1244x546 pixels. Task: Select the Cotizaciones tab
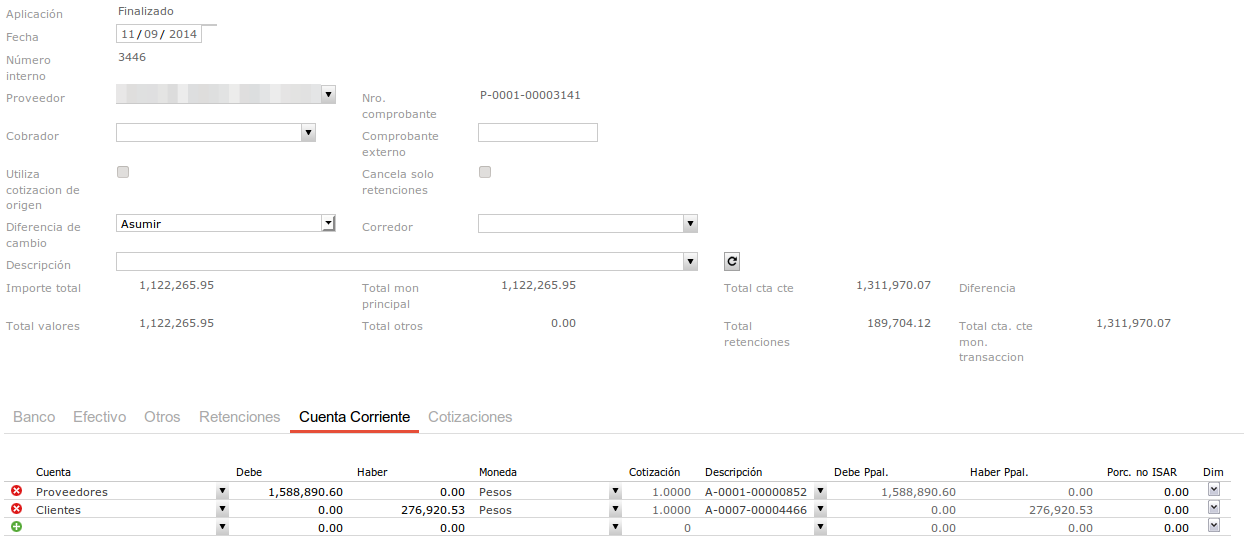pyautogui.click(x=470, y=417)
